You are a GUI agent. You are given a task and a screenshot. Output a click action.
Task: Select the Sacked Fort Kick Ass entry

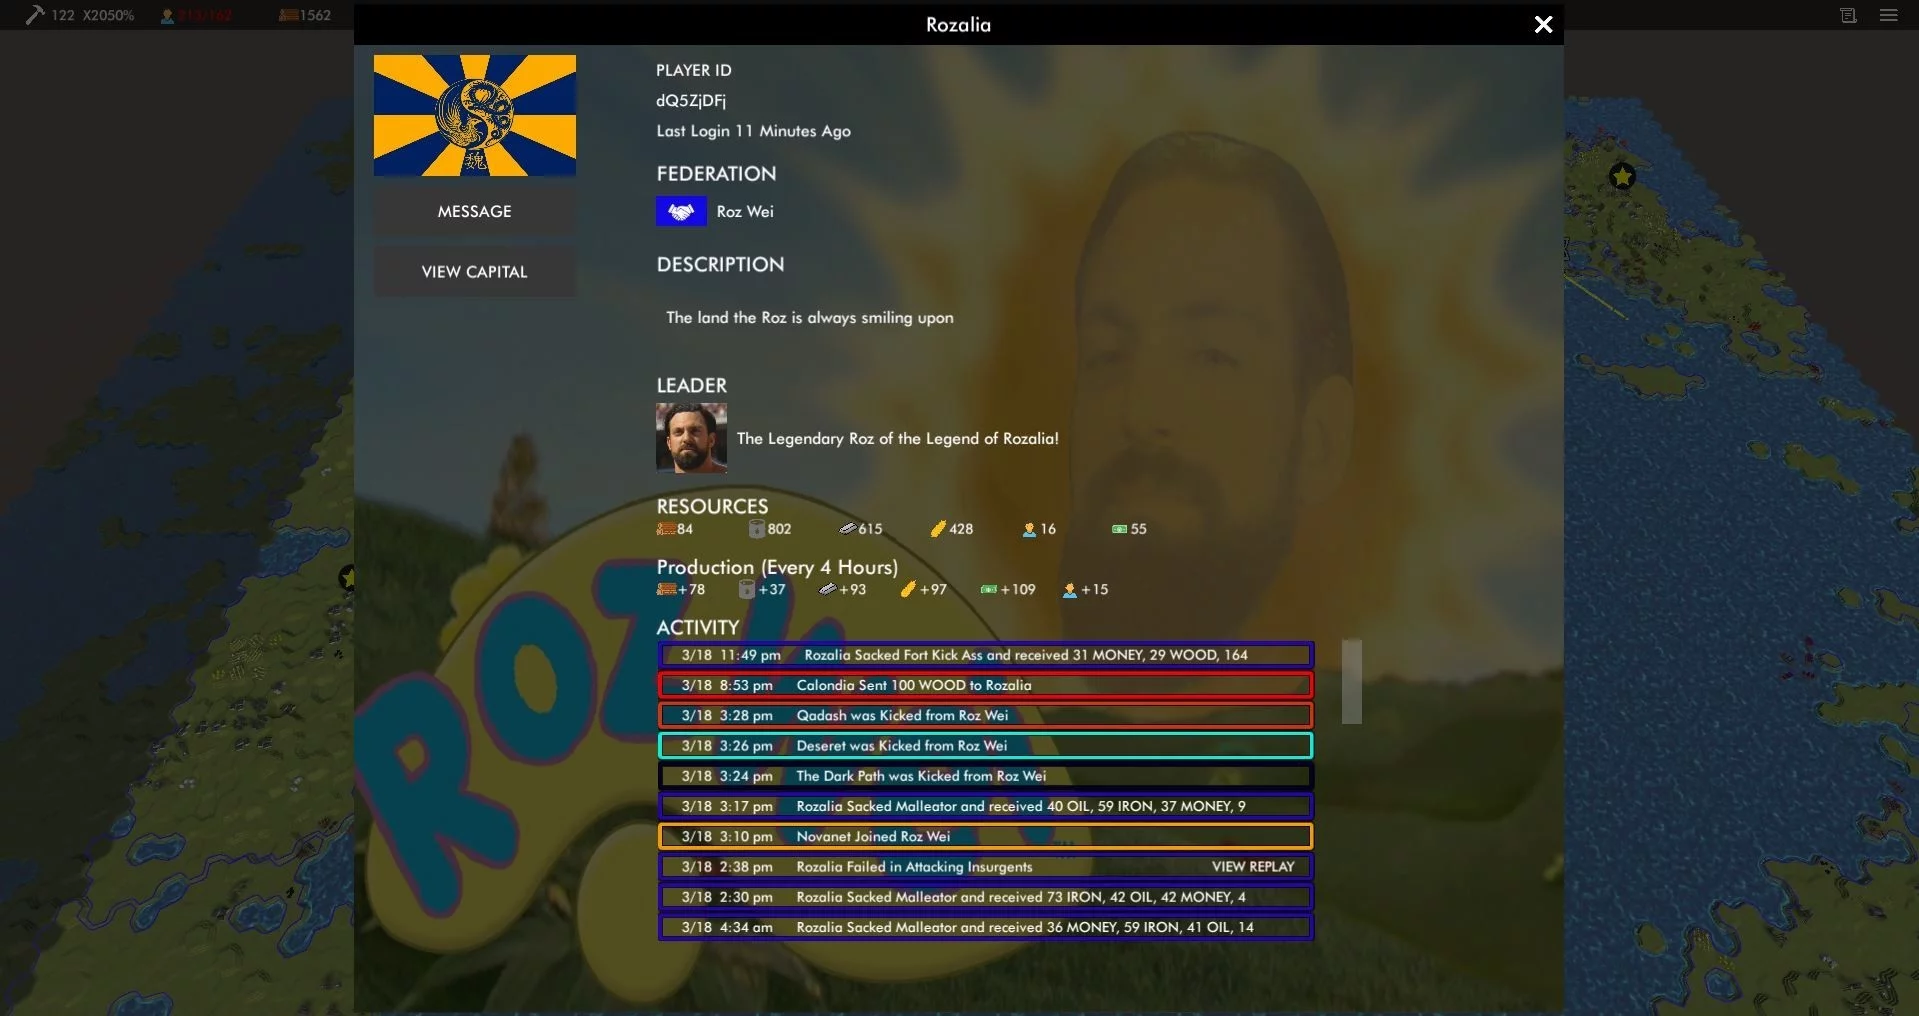pyautogui.click(x=985, y=655)
